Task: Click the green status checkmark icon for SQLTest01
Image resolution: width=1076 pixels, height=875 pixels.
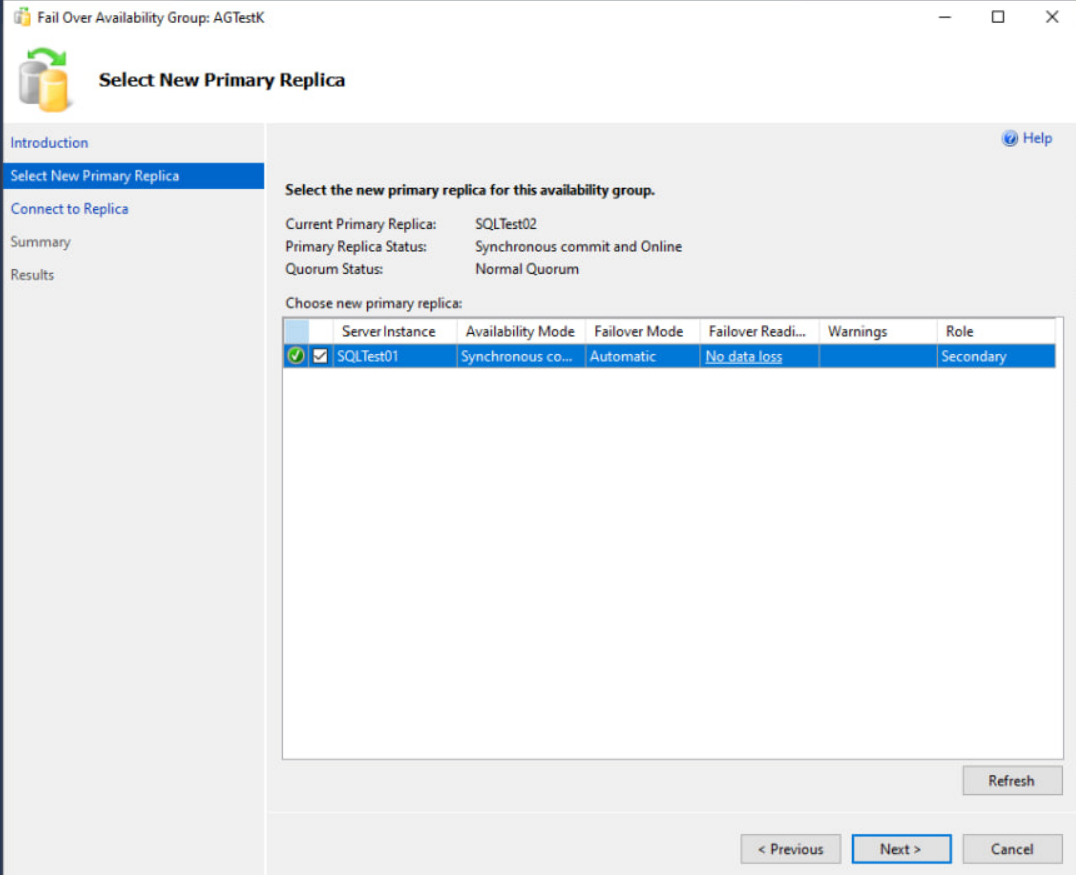Action: 296,356
